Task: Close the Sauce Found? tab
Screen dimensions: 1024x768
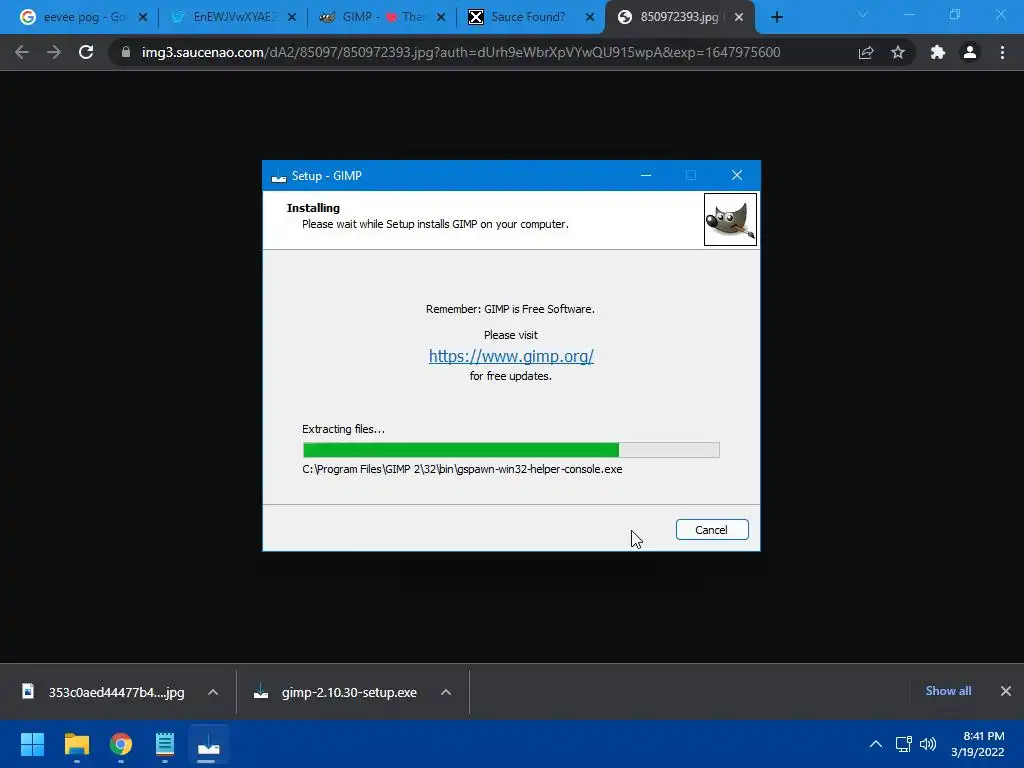Action: tap(590, 18)
